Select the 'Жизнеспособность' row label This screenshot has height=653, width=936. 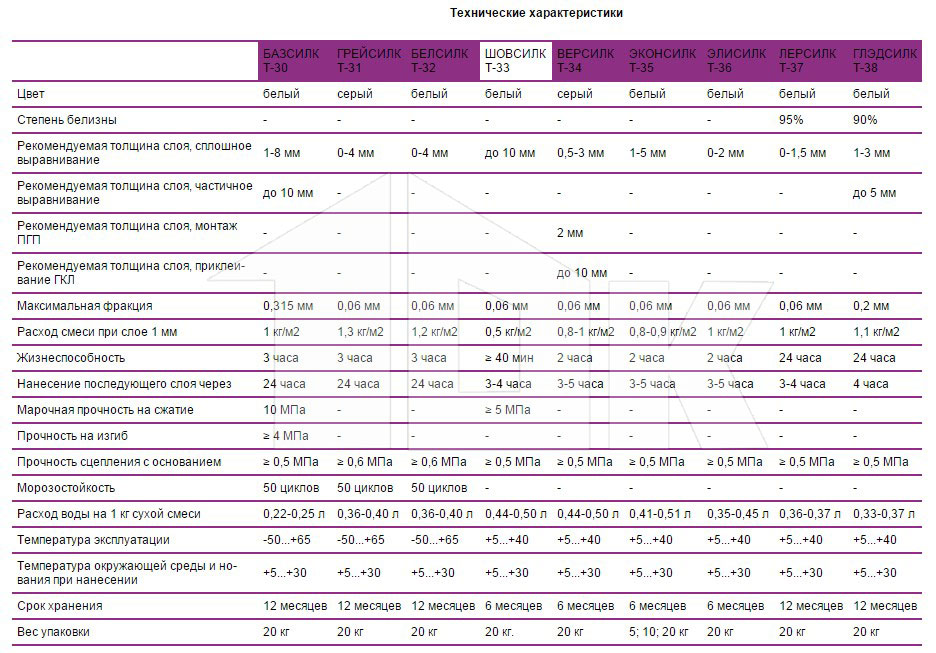[x=71, y=358]
